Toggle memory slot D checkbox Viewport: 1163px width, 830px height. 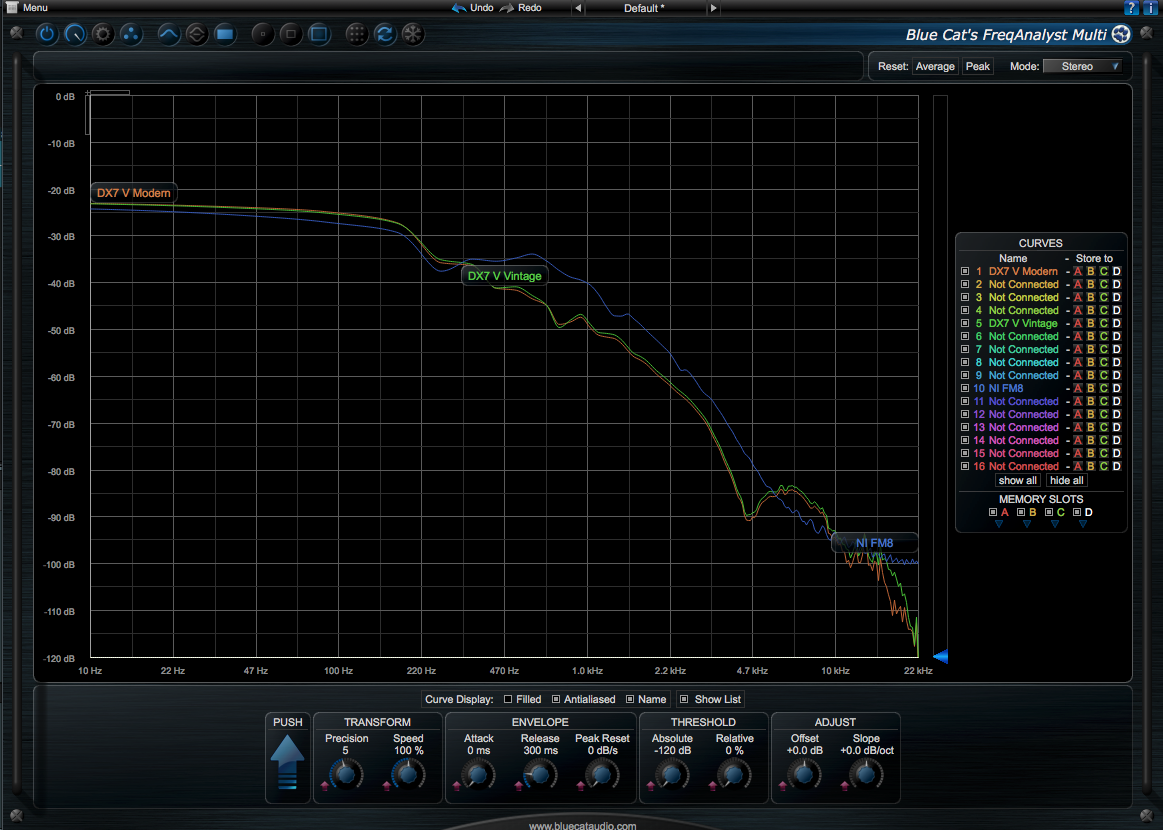point(1077,513)
